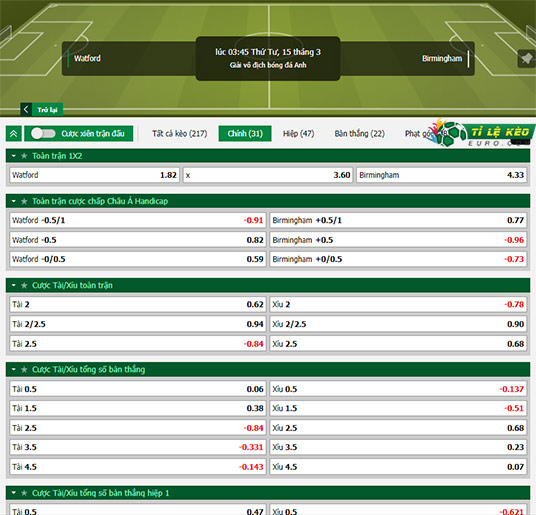Pick Birmingham win at 4.33 odds
The image size is (536, 515).
[441, 175]
